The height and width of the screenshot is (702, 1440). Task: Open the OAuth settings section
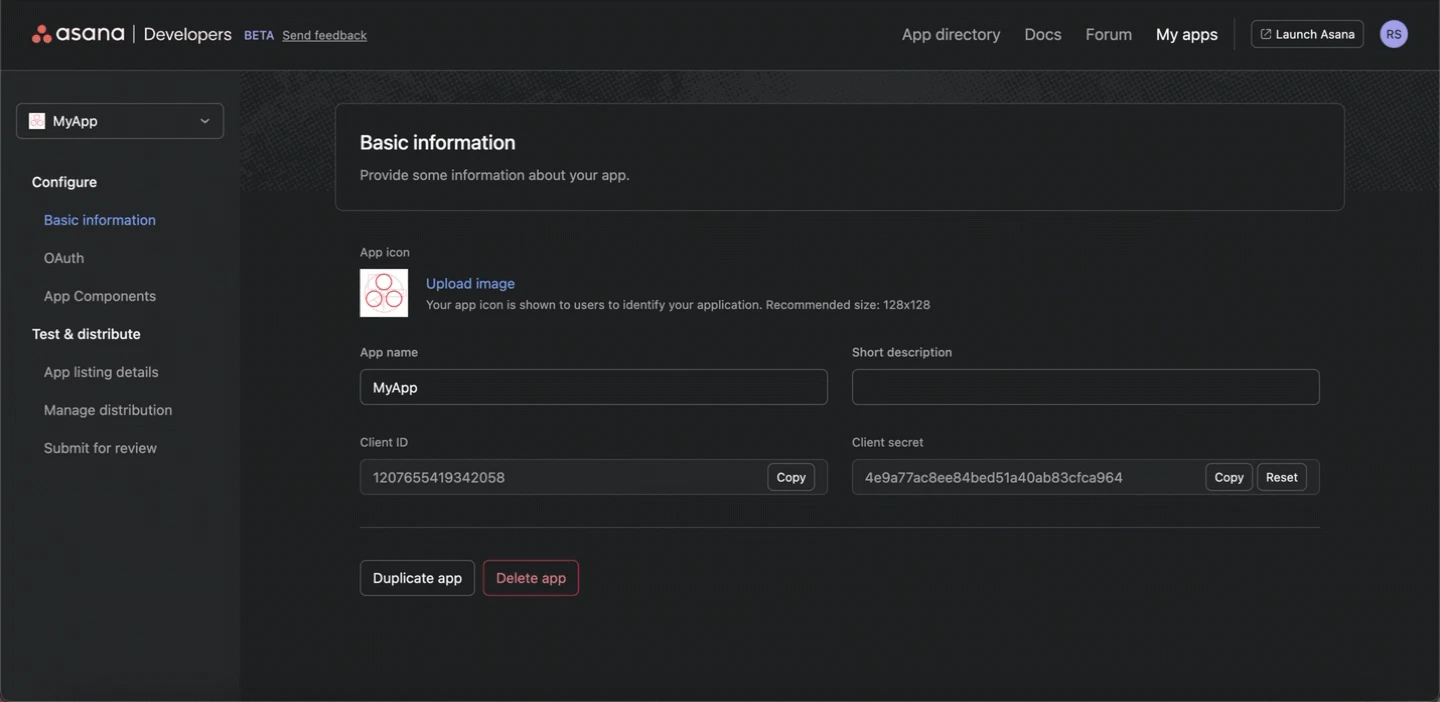pyautogui.click(x=64, y=258)
